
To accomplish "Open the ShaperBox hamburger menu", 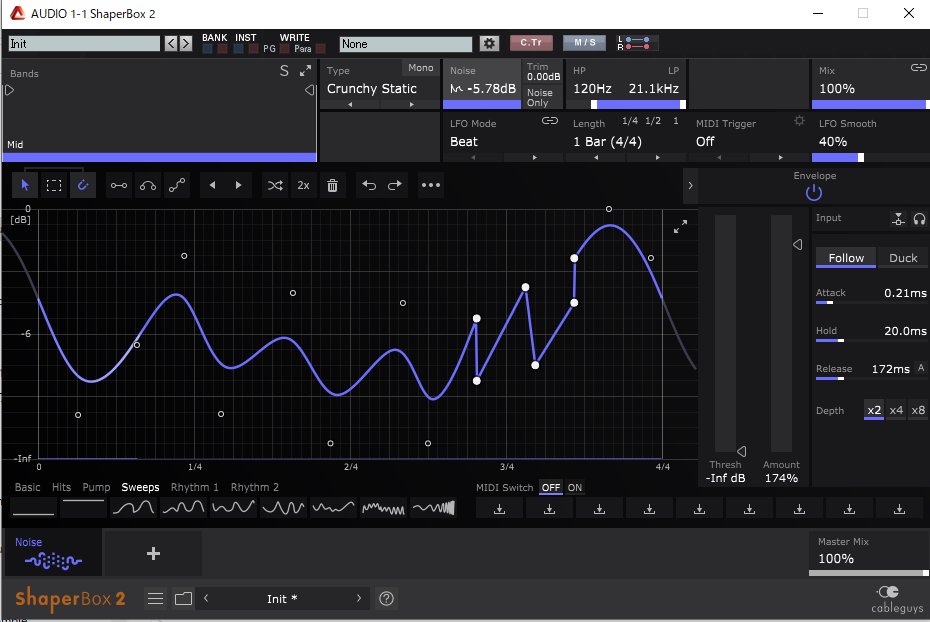I will click(155, 599).
